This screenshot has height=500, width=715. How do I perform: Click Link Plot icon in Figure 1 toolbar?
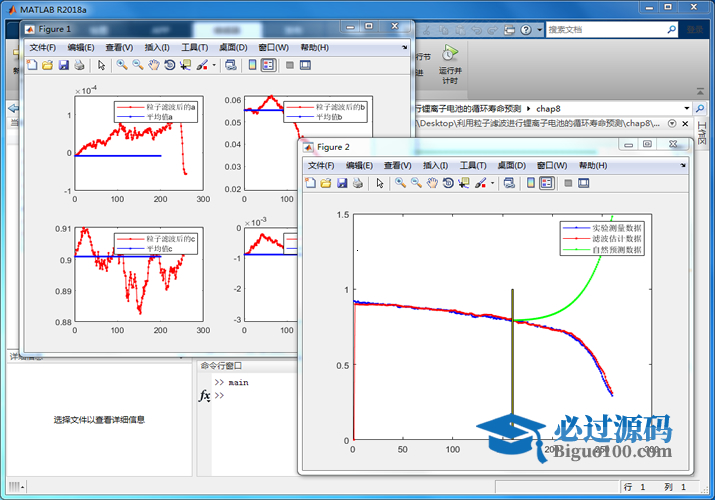point(231,65)
